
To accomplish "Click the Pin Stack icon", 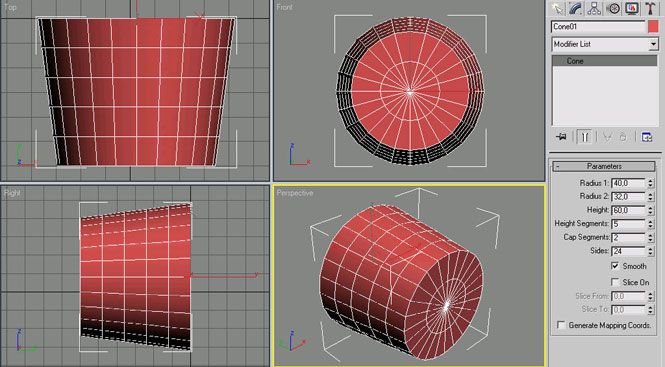I will pyautogui.click(x=561, y=137).
